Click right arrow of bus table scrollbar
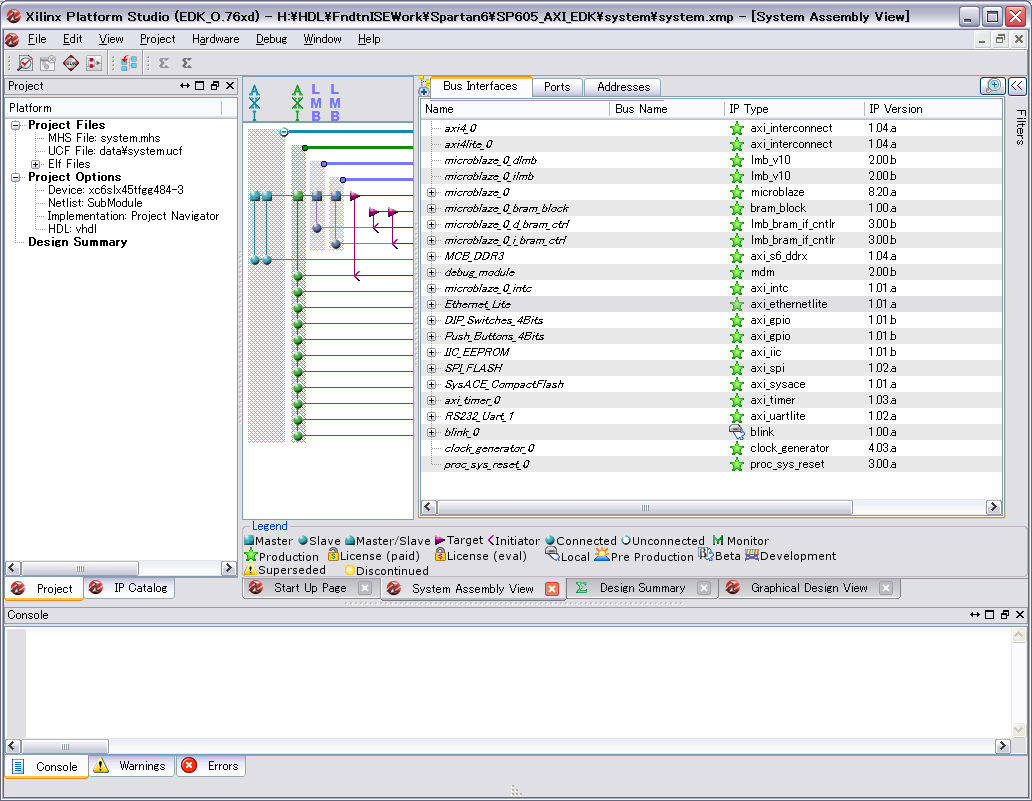The image size is (1032, 801). pyautogui.click(x=994, y=507)
